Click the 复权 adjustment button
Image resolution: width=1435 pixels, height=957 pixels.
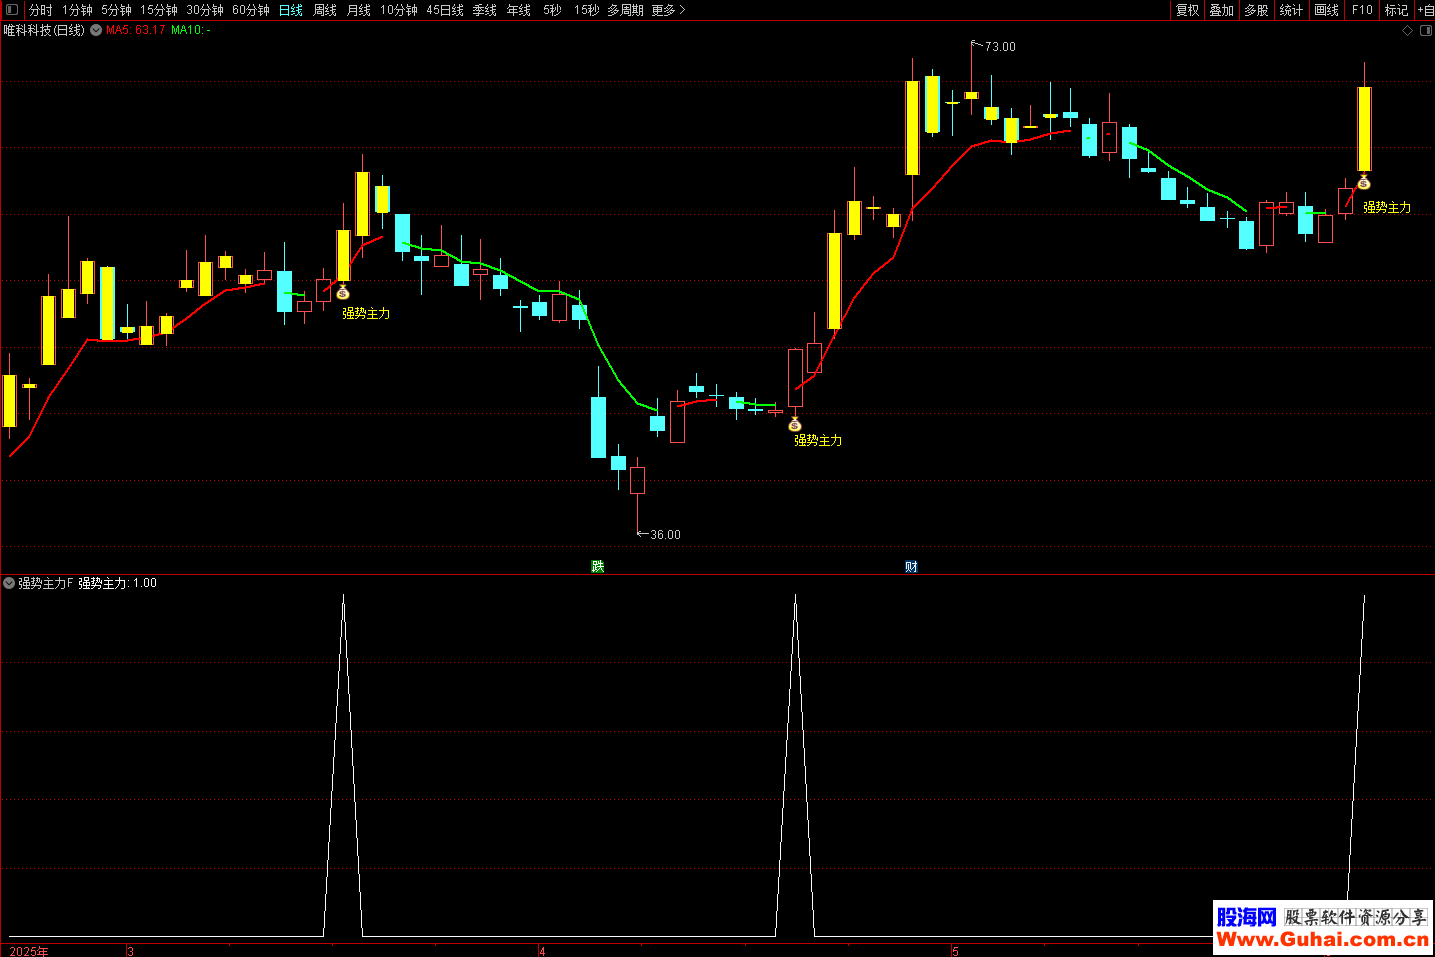click(x=1187, y=10)
